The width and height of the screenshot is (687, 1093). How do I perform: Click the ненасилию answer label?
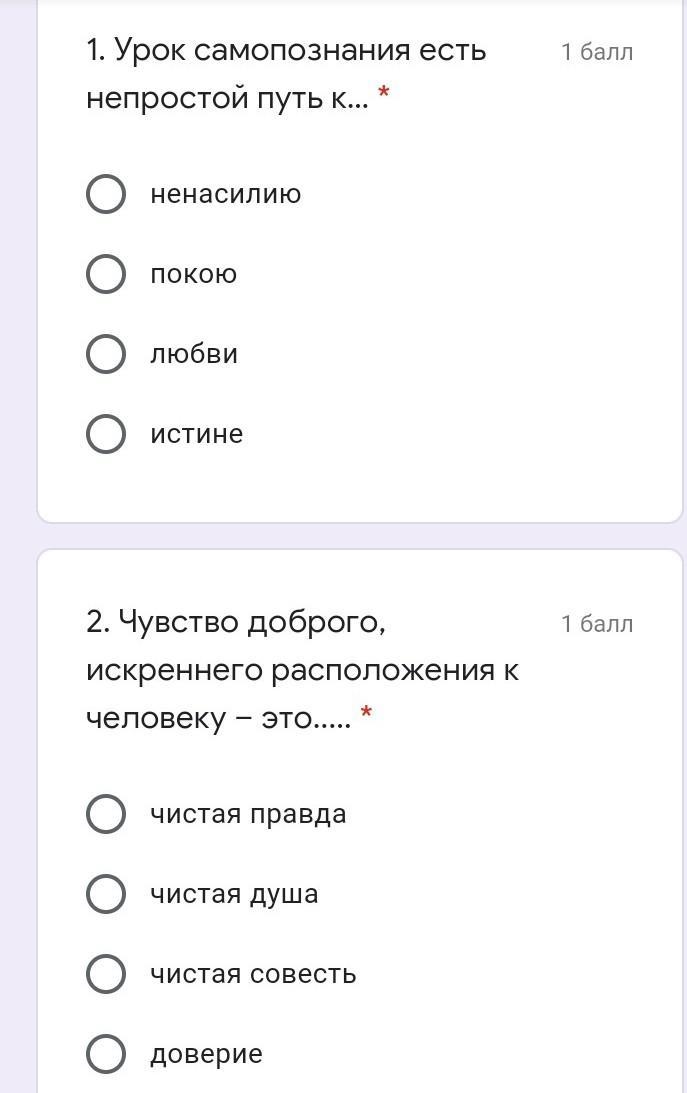[x=226, y=194]
